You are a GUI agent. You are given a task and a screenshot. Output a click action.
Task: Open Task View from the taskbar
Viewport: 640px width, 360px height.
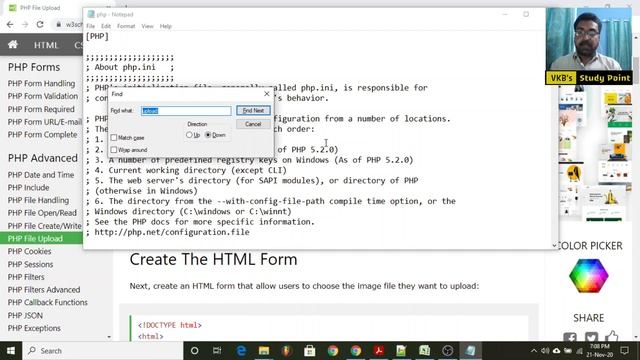(x=217, y=351)
